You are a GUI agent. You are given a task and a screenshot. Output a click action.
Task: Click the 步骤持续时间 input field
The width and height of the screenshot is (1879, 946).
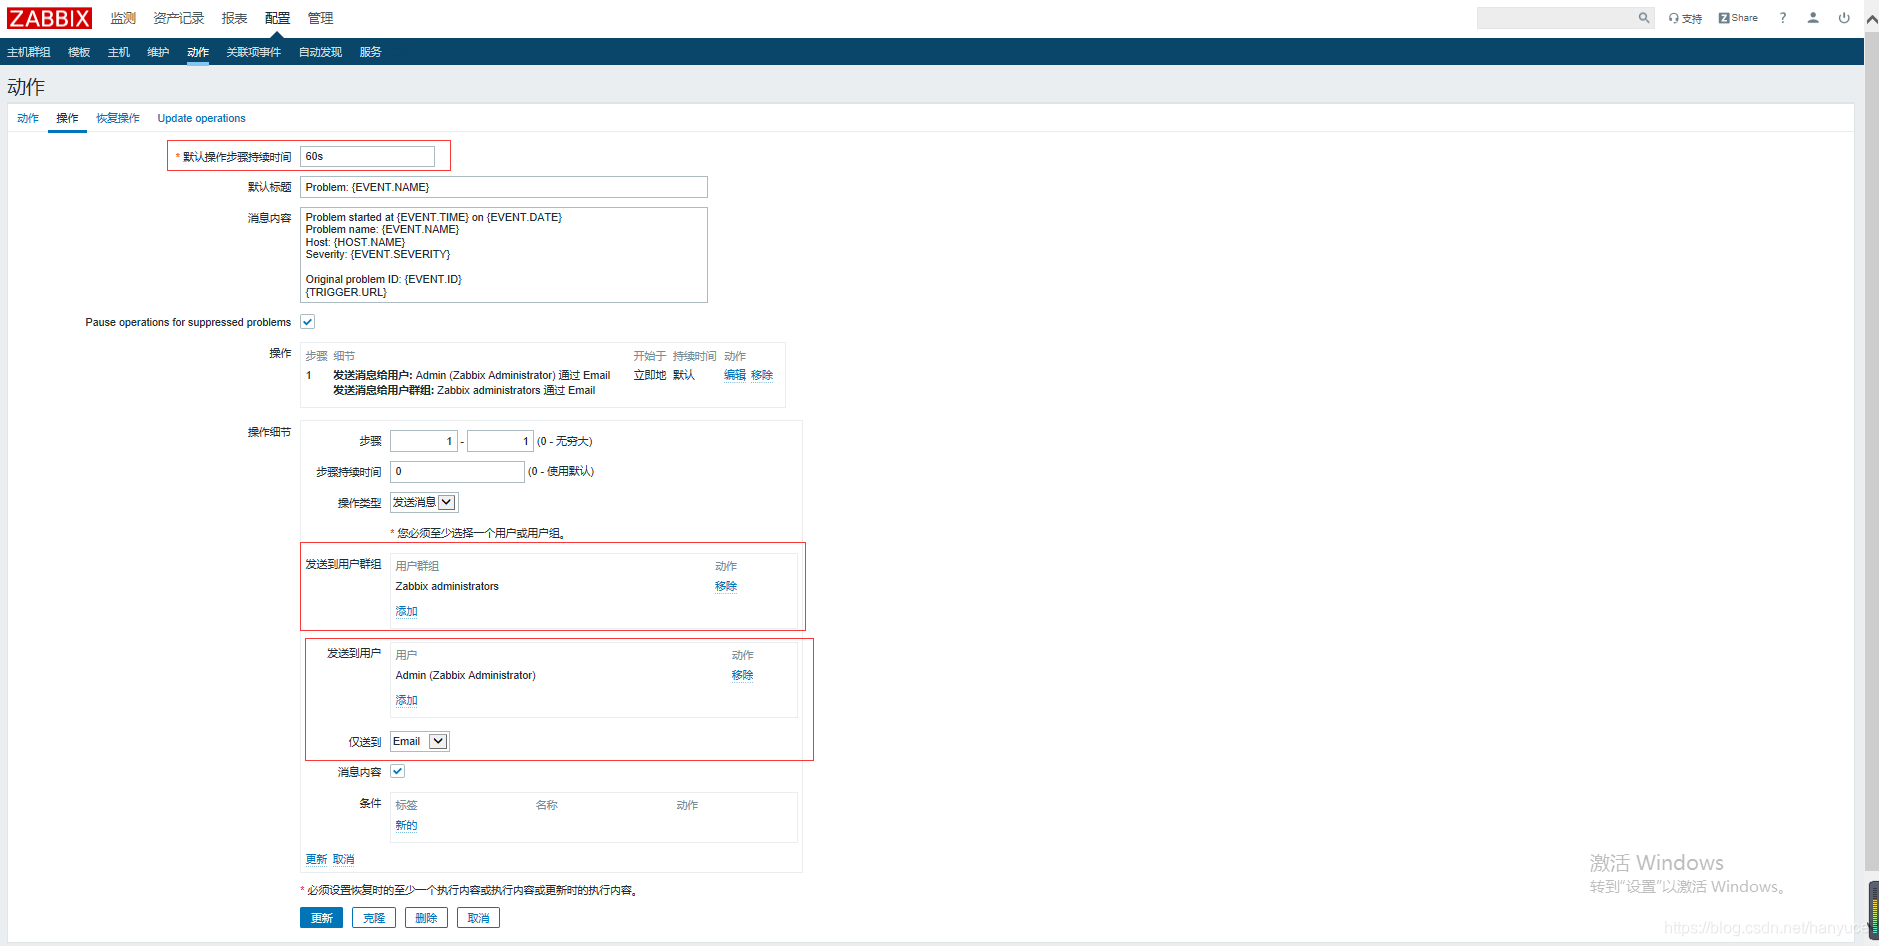coord(457,471)
